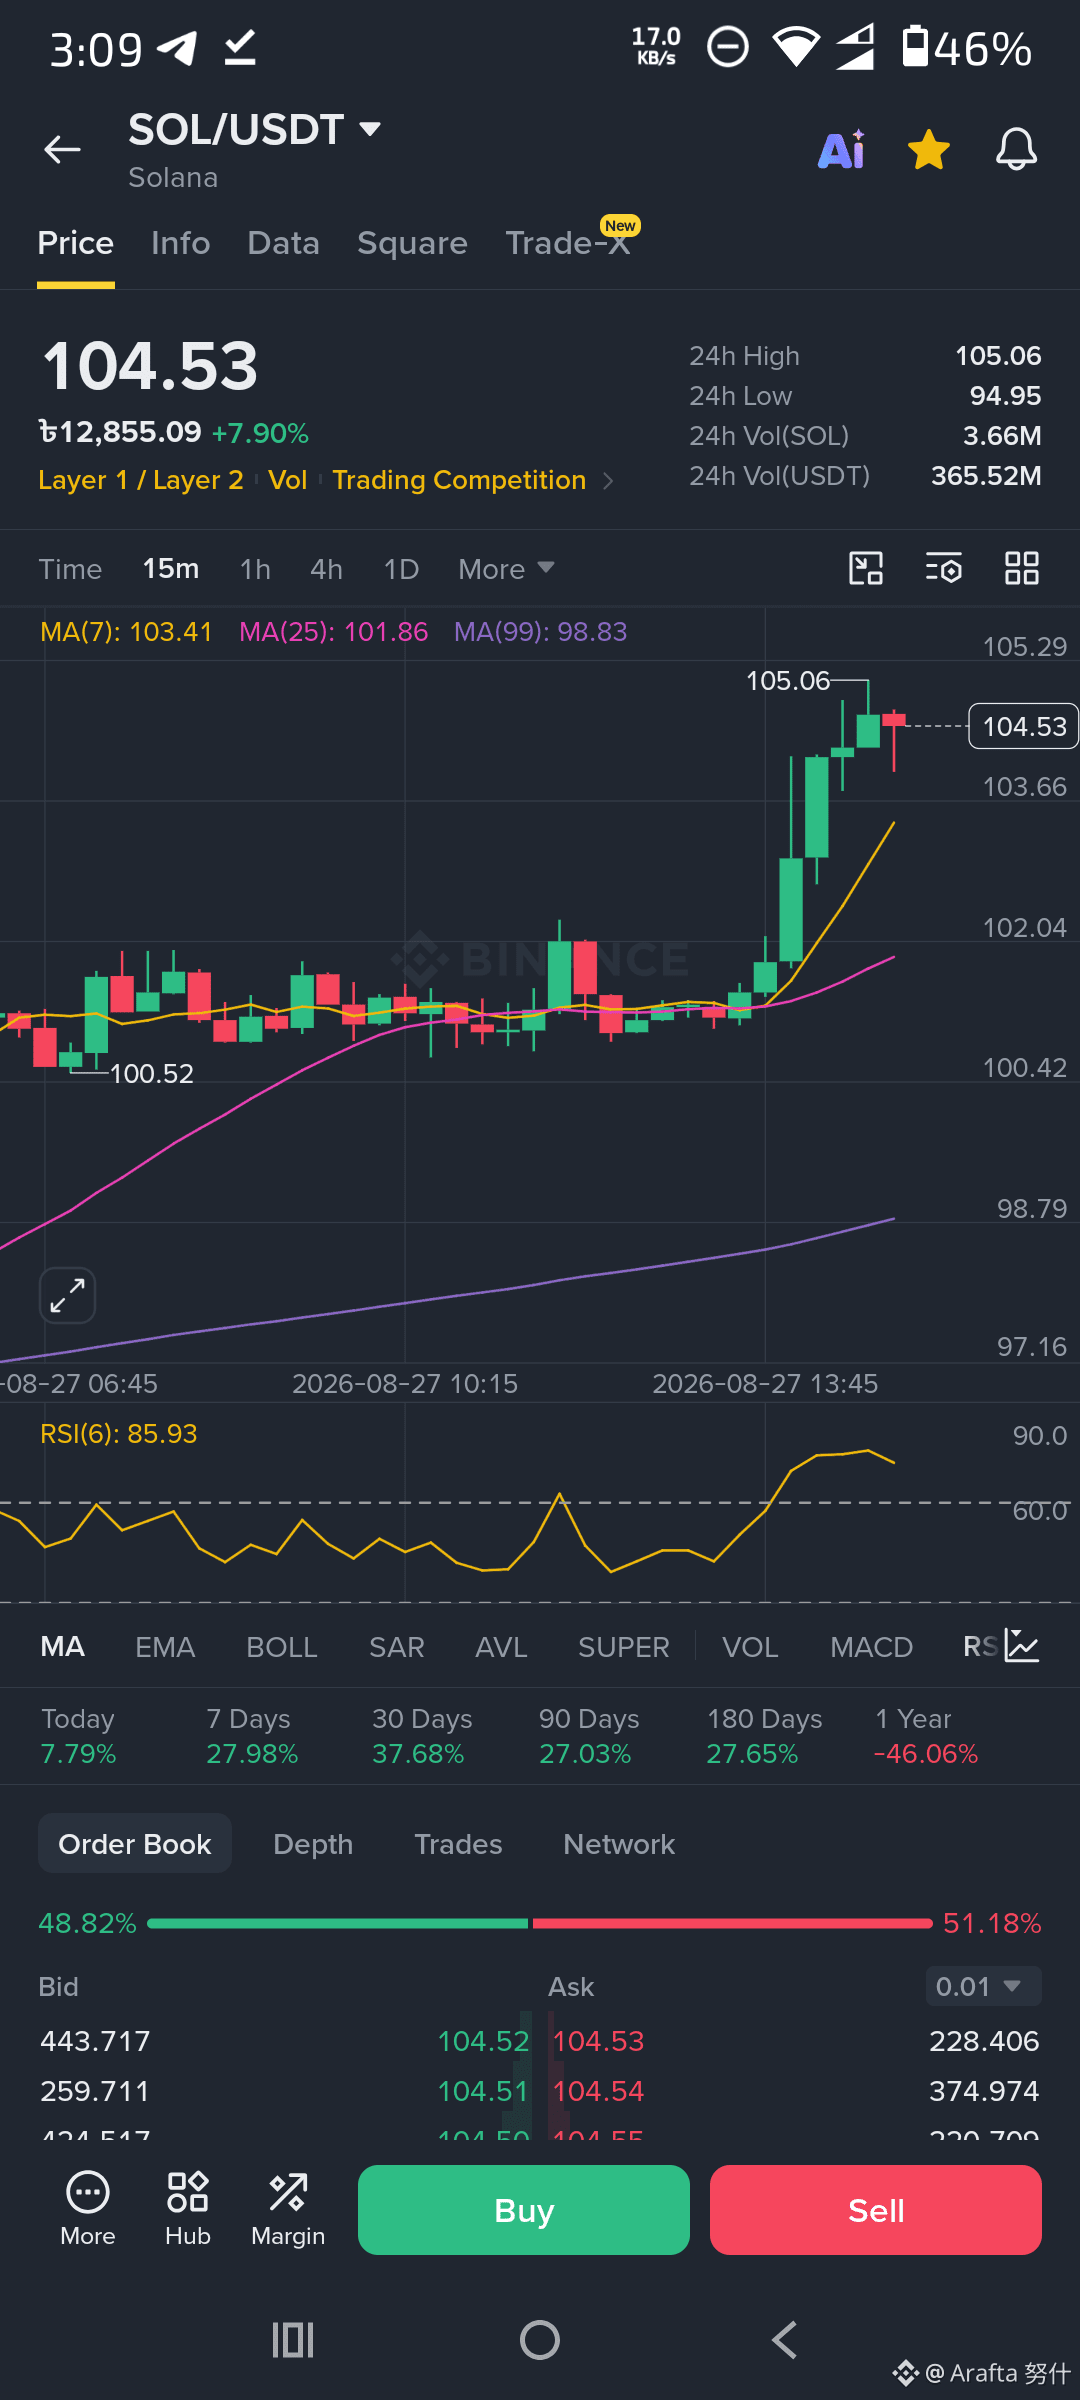Tap the MA(99) indicator value

(x=541, y=632)
